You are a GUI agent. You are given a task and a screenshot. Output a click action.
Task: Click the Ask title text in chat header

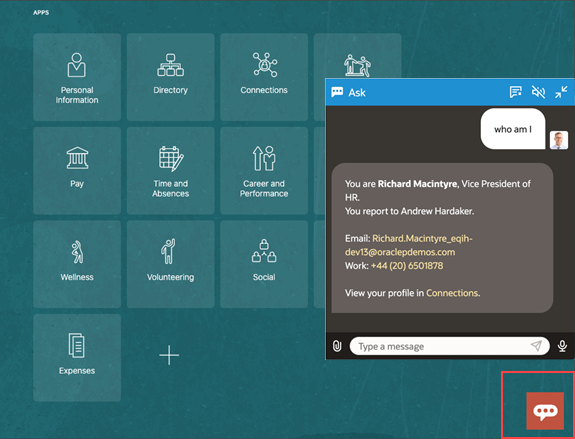pos(357,92)
